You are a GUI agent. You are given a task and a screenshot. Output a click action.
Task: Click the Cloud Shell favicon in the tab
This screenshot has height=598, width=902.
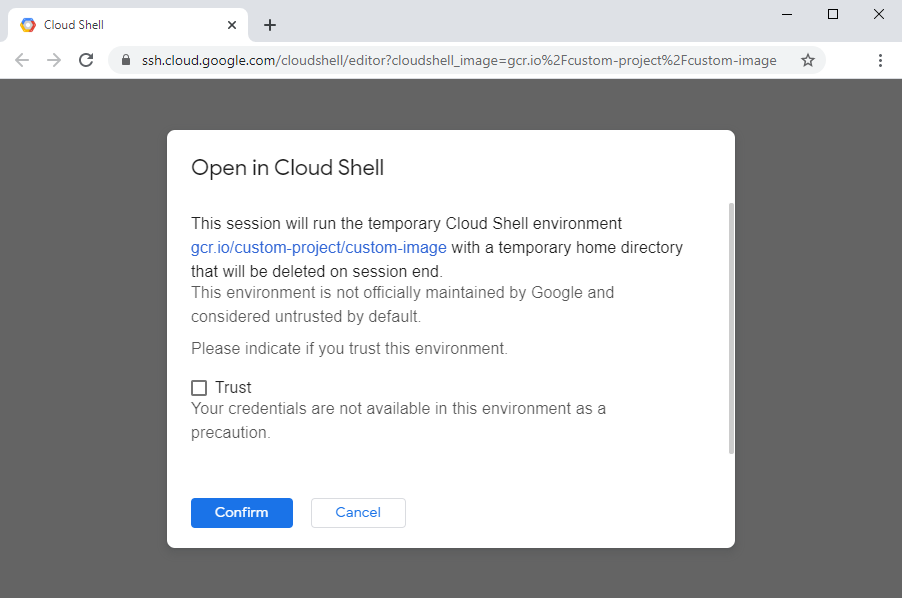tap(28, 25)
